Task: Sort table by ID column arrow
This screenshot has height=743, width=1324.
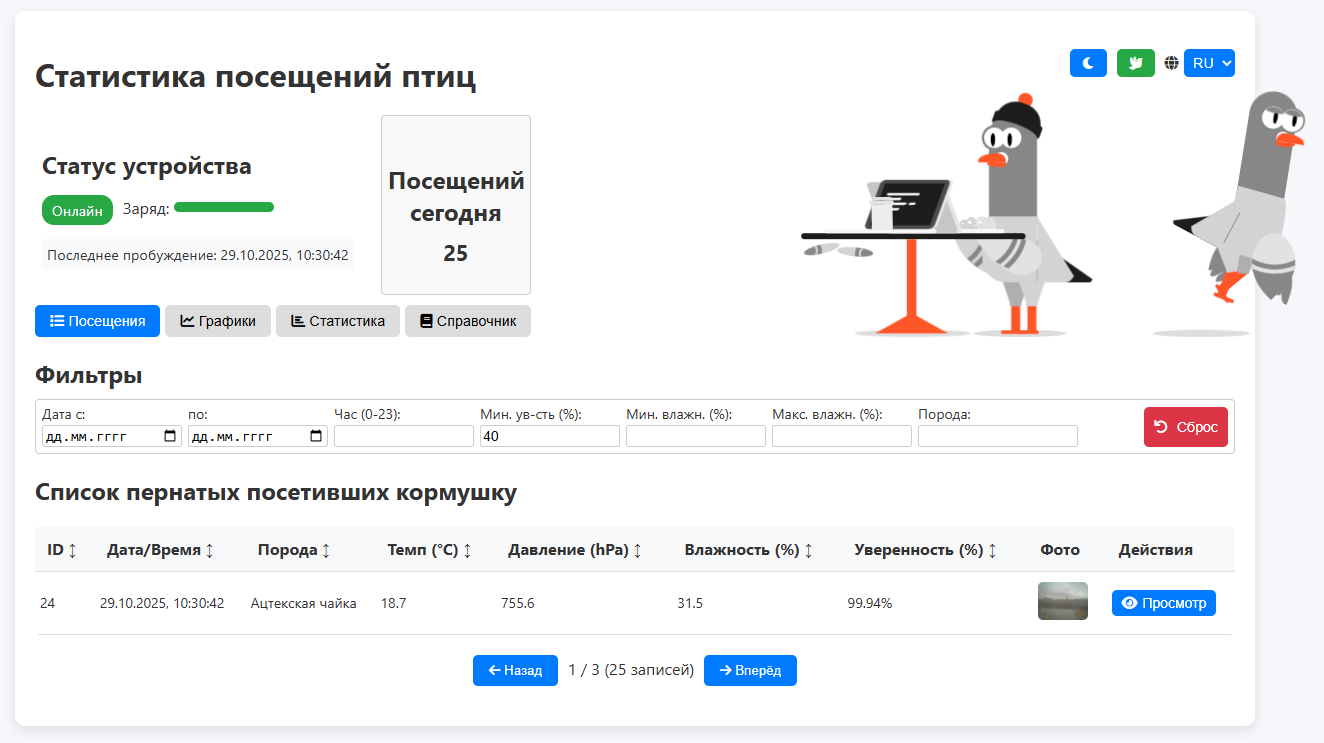Action: coord(72,550)
